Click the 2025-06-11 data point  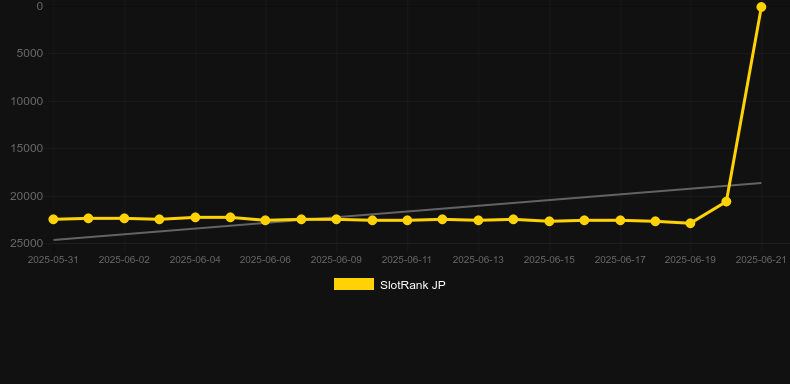tap(407, 220)
